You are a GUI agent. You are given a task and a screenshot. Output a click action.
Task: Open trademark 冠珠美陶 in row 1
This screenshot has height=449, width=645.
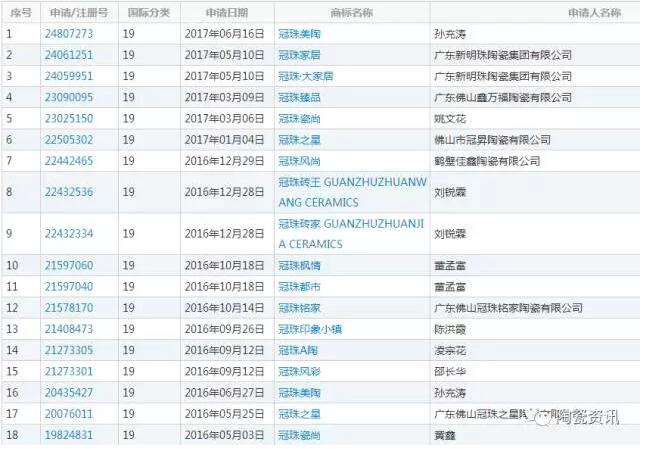pyautogui.click(x=299, y=34)
